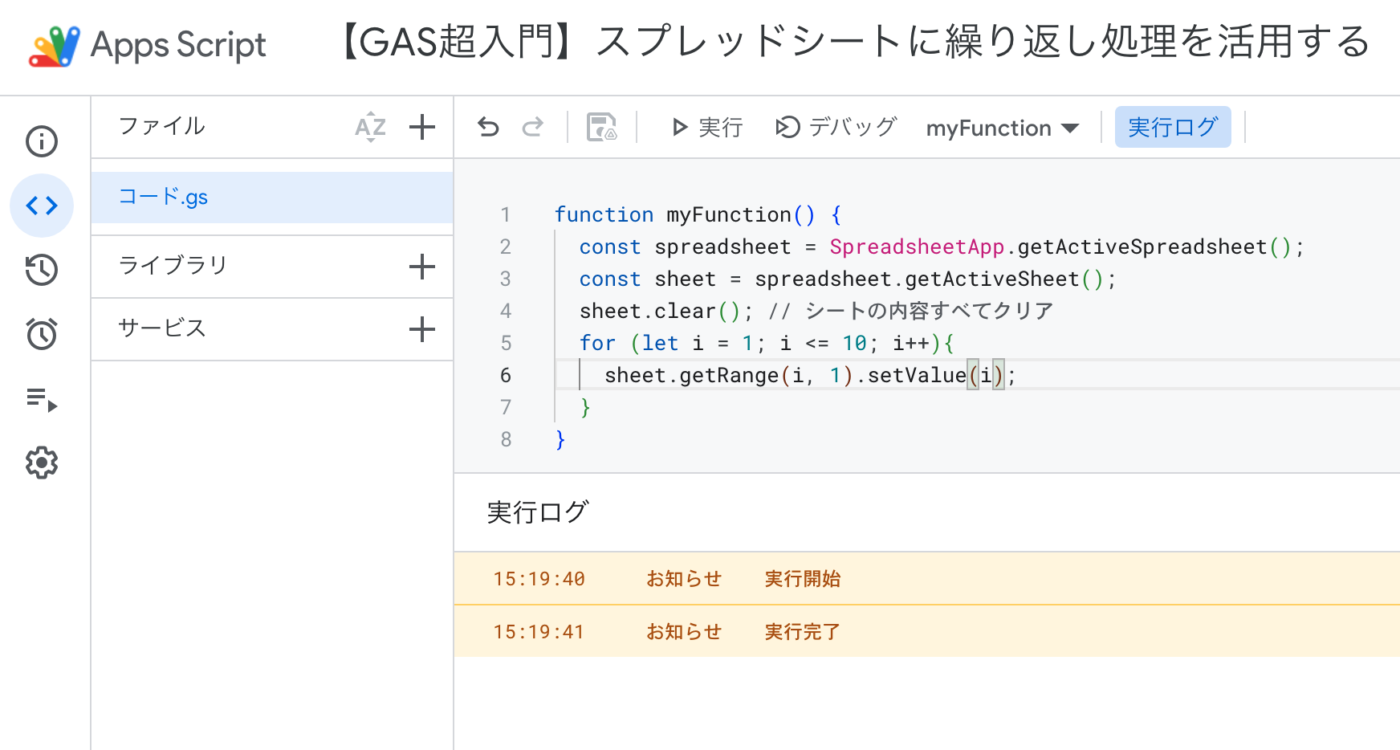1400x750 pixels.
Task: Run the script with 実行 button
Action: [x=707, y=127]
